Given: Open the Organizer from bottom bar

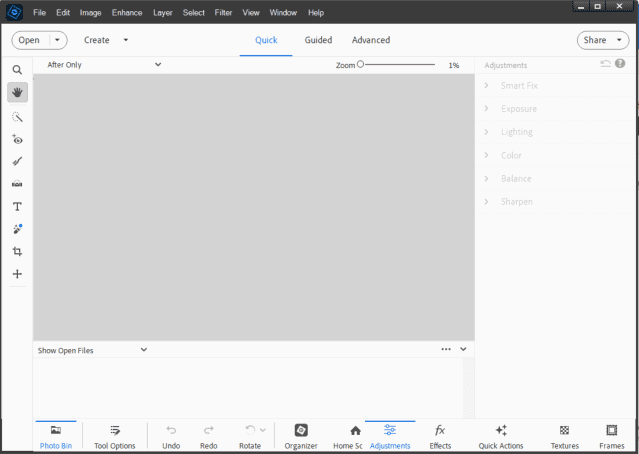Looking at the screenshot, I should [300, 436].
